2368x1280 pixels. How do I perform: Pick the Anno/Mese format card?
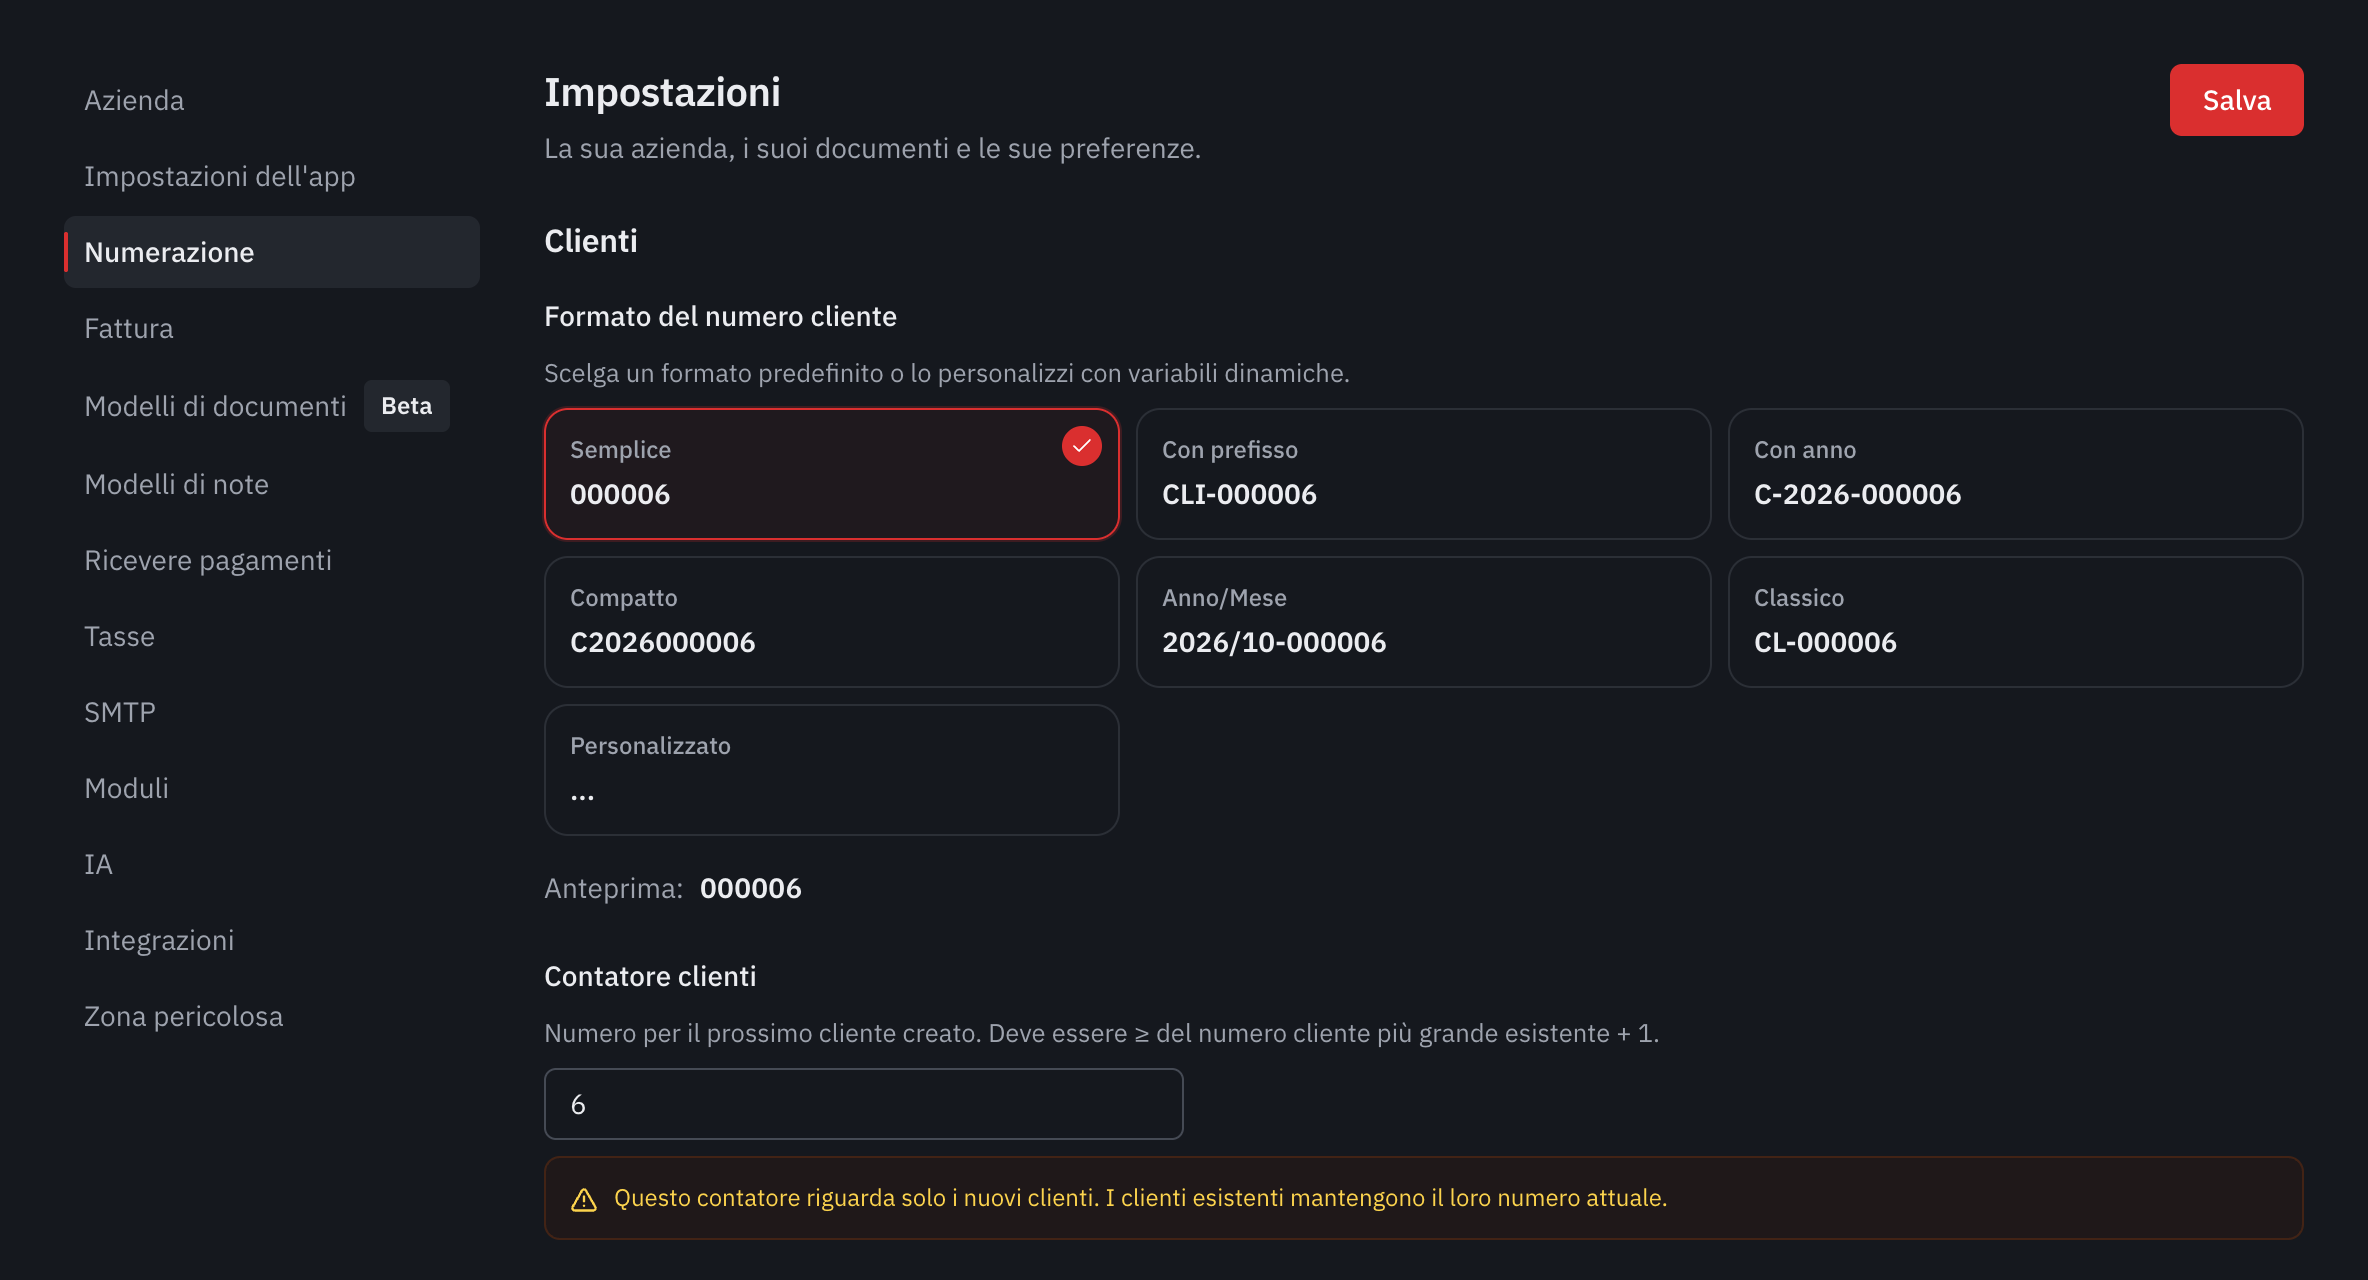[1423, 622]
